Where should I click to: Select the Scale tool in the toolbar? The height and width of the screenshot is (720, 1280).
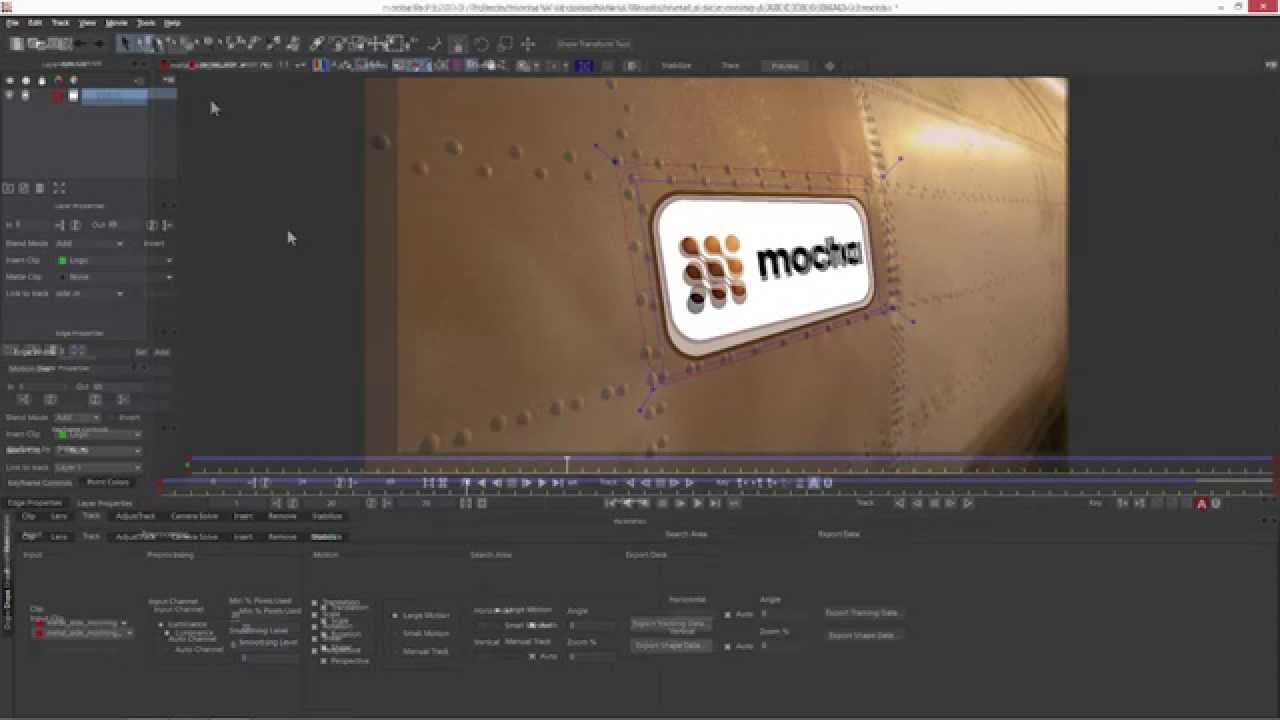[505, 44]
